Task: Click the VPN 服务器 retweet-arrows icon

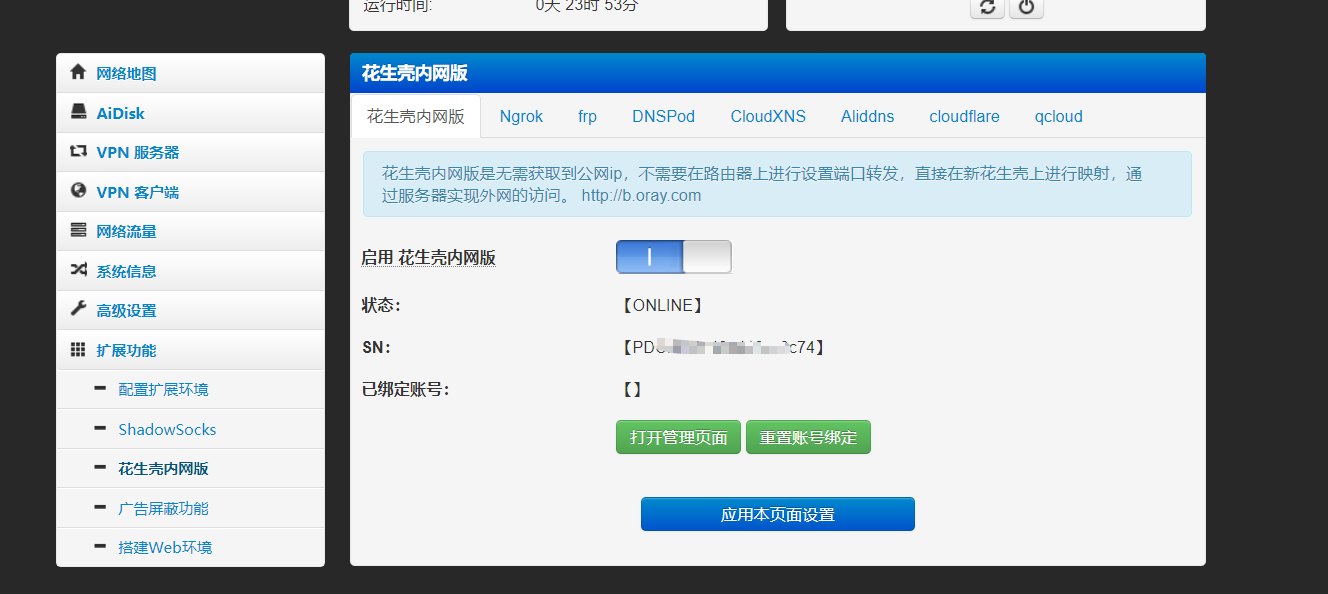Action: (78, 152)
